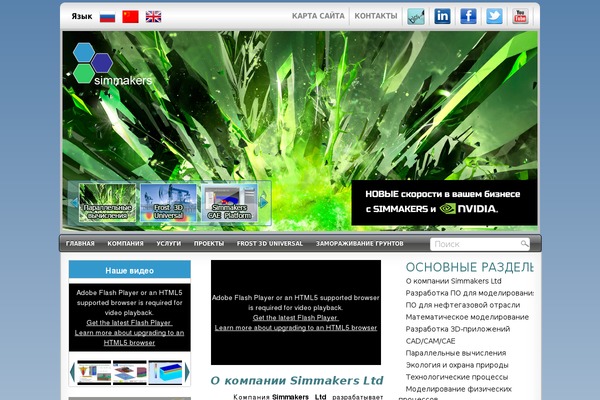This screenshot has height=400, width=600.
Task: Click the chart icon left of LinkedIn
Action: click(x=416, y=16)
